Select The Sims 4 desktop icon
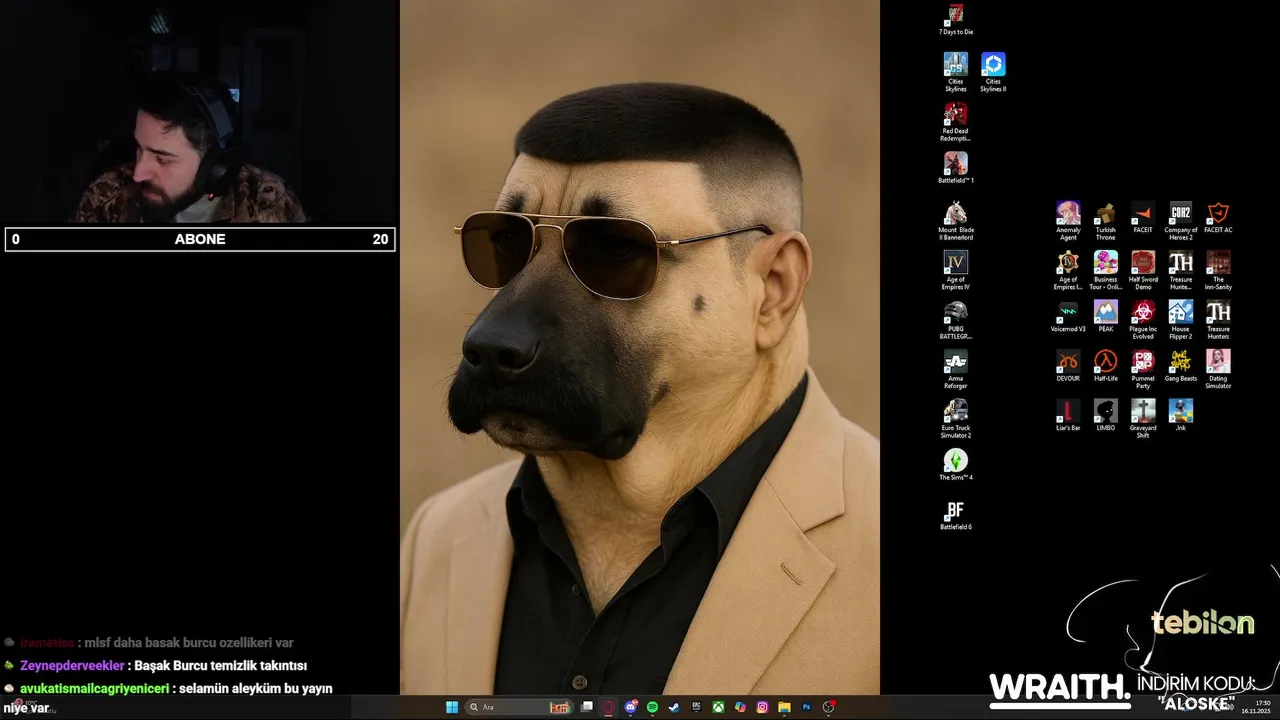 [956, 464]
